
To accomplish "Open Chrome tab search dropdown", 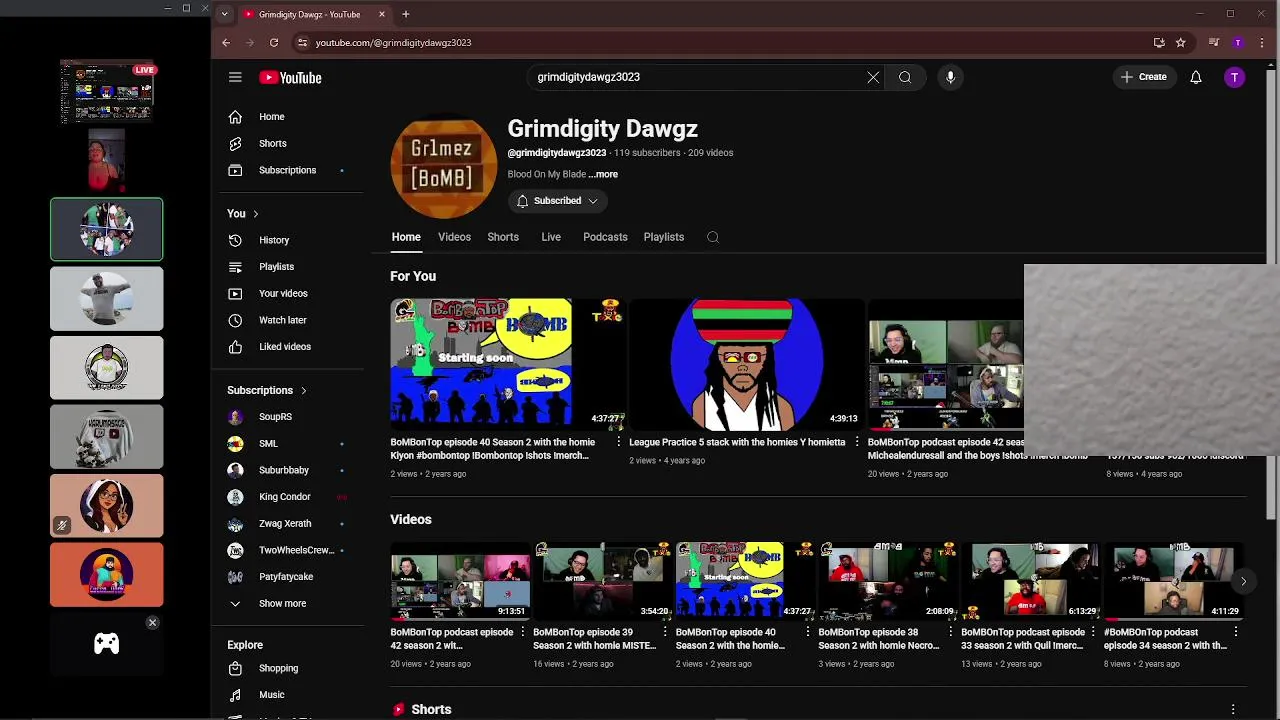I will [x=224, y=14].
